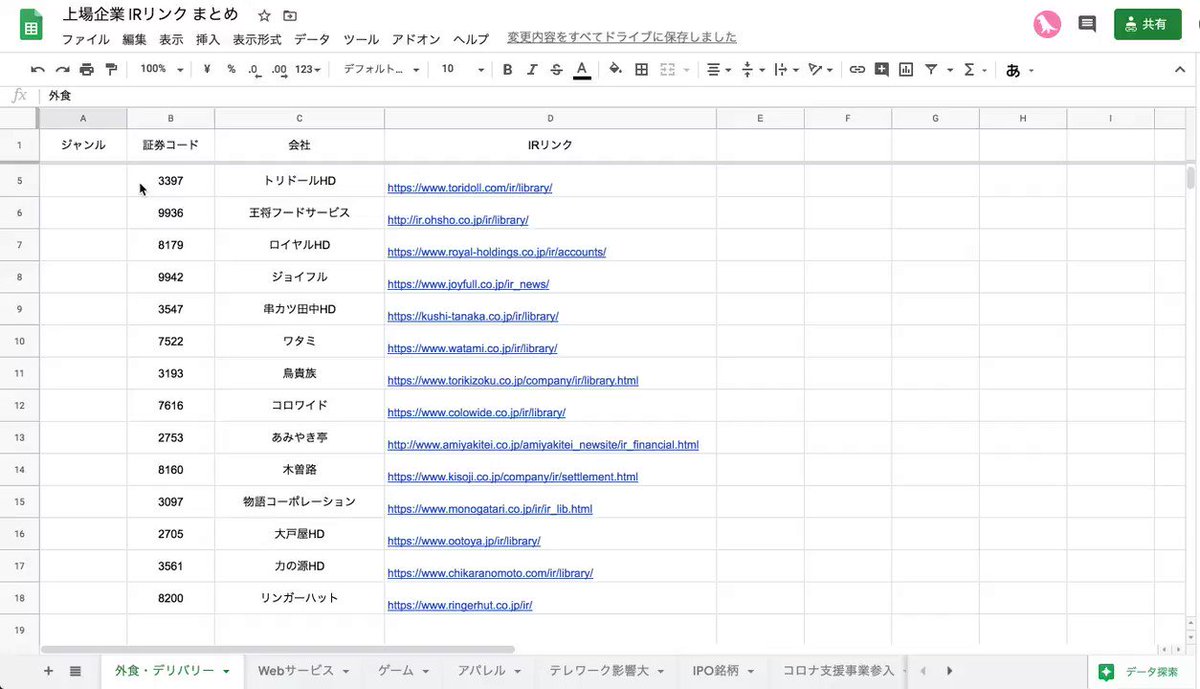This screenshot has width=1200, height=689.
Task: Open the ツール menu
Action: (361, 39)
